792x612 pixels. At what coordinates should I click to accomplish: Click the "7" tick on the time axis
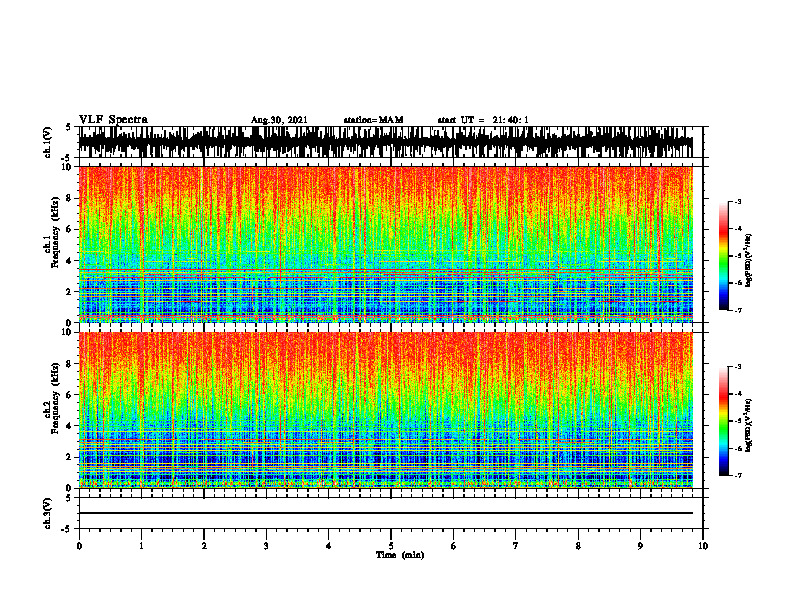pyautogui.click(x=516, y=546)
